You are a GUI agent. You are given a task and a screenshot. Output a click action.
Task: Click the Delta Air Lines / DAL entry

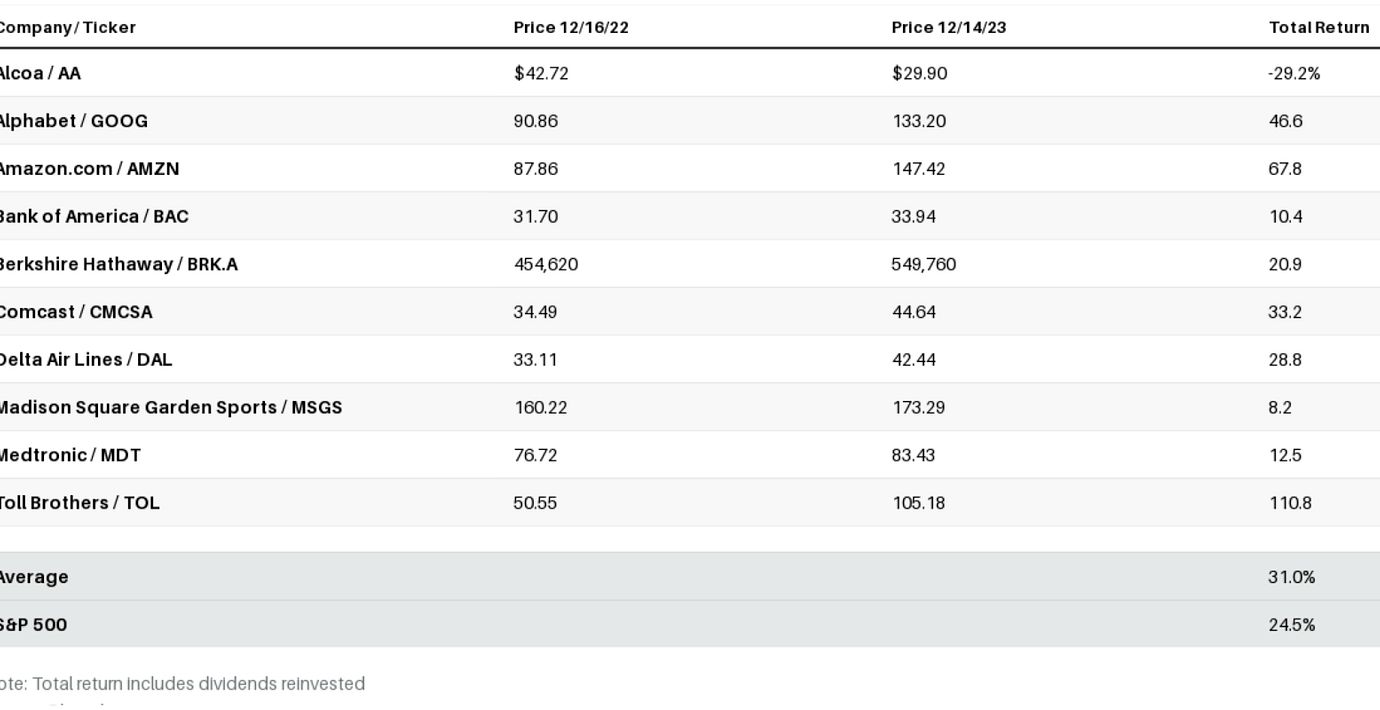[x=85, y=360]
